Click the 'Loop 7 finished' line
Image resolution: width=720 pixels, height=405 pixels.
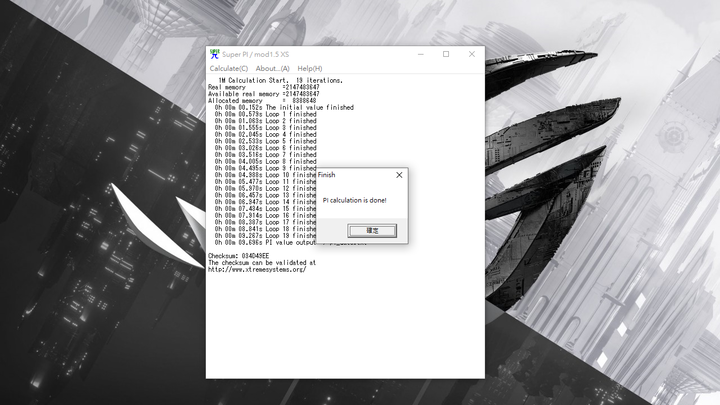[x=265, y=155]
